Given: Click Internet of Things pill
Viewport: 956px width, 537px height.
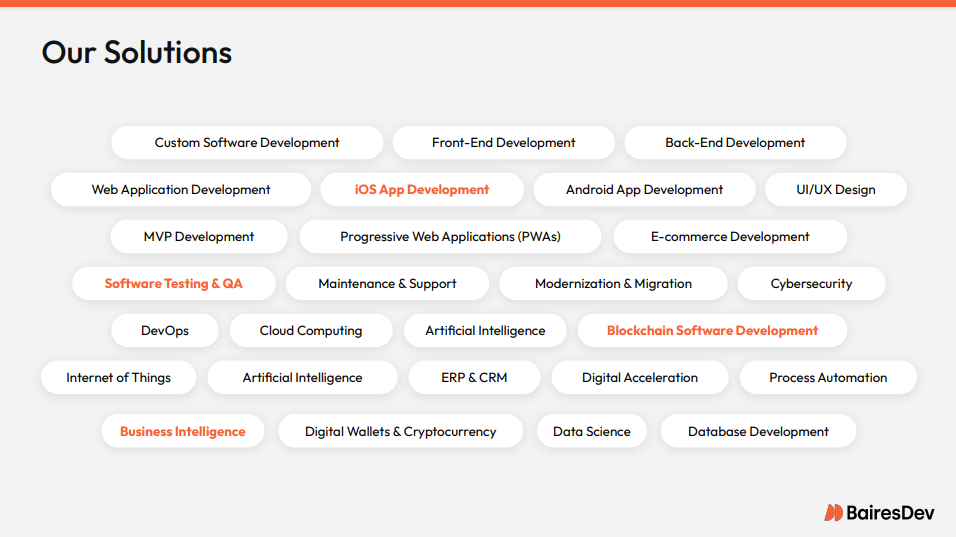Looking at the screenshot, I should click(118, 377).
